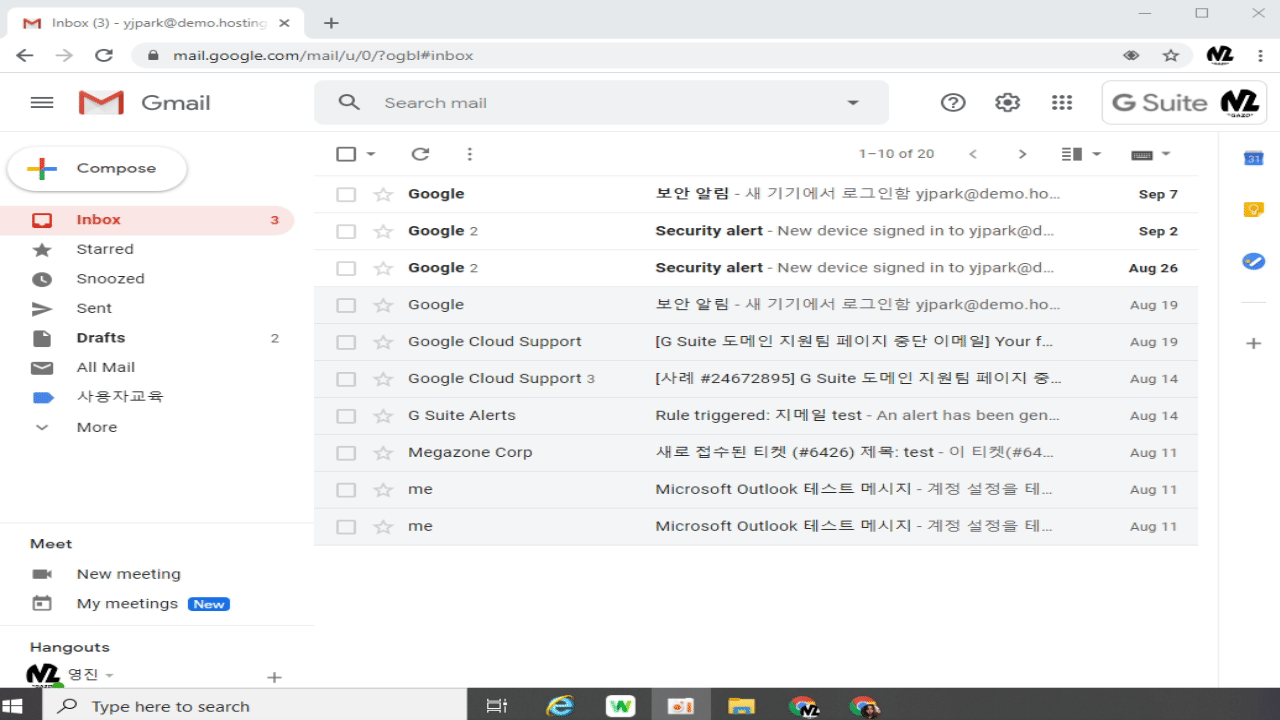This screenshot has height=720, width=1280.
Task: Open File Explorer from taskbar
Action: [x=741, y=706]
